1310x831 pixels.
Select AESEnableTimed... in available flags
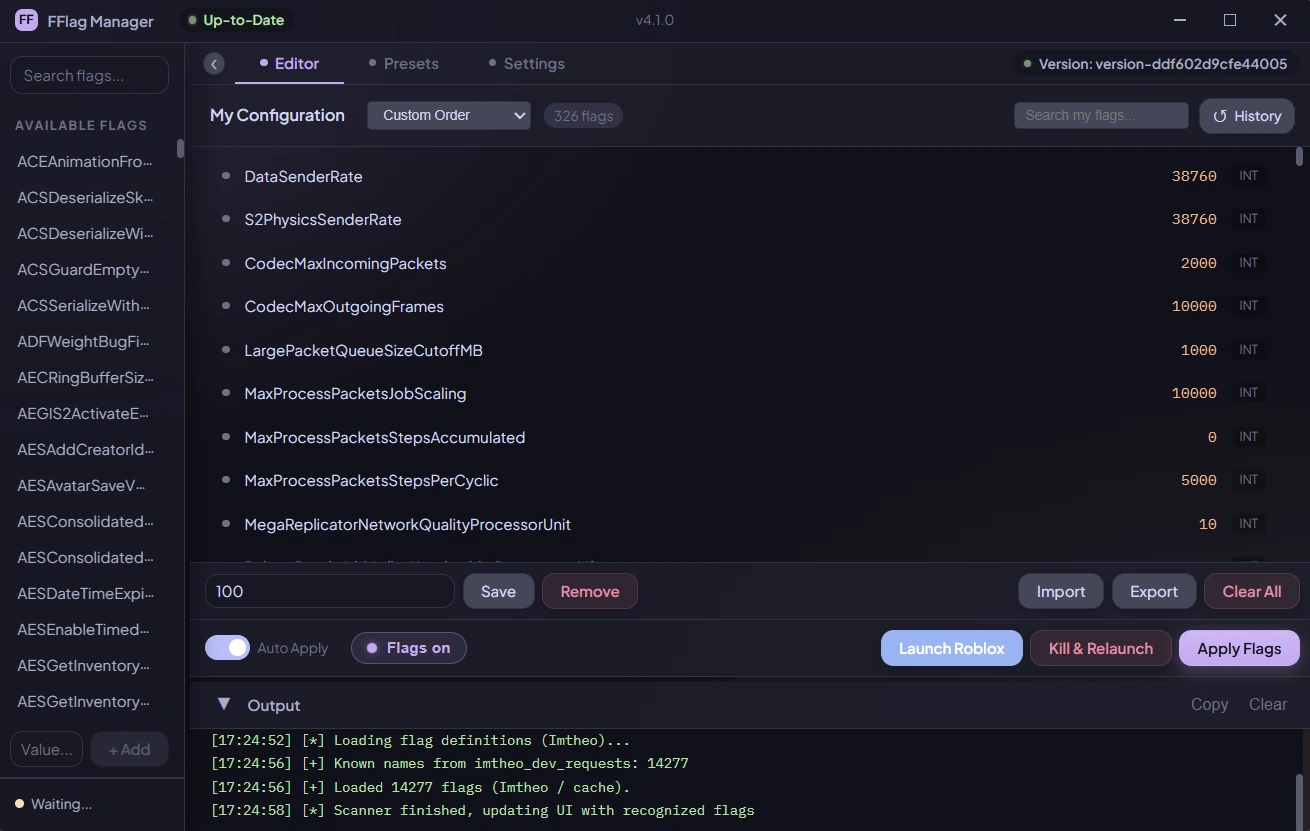(85, 630)
